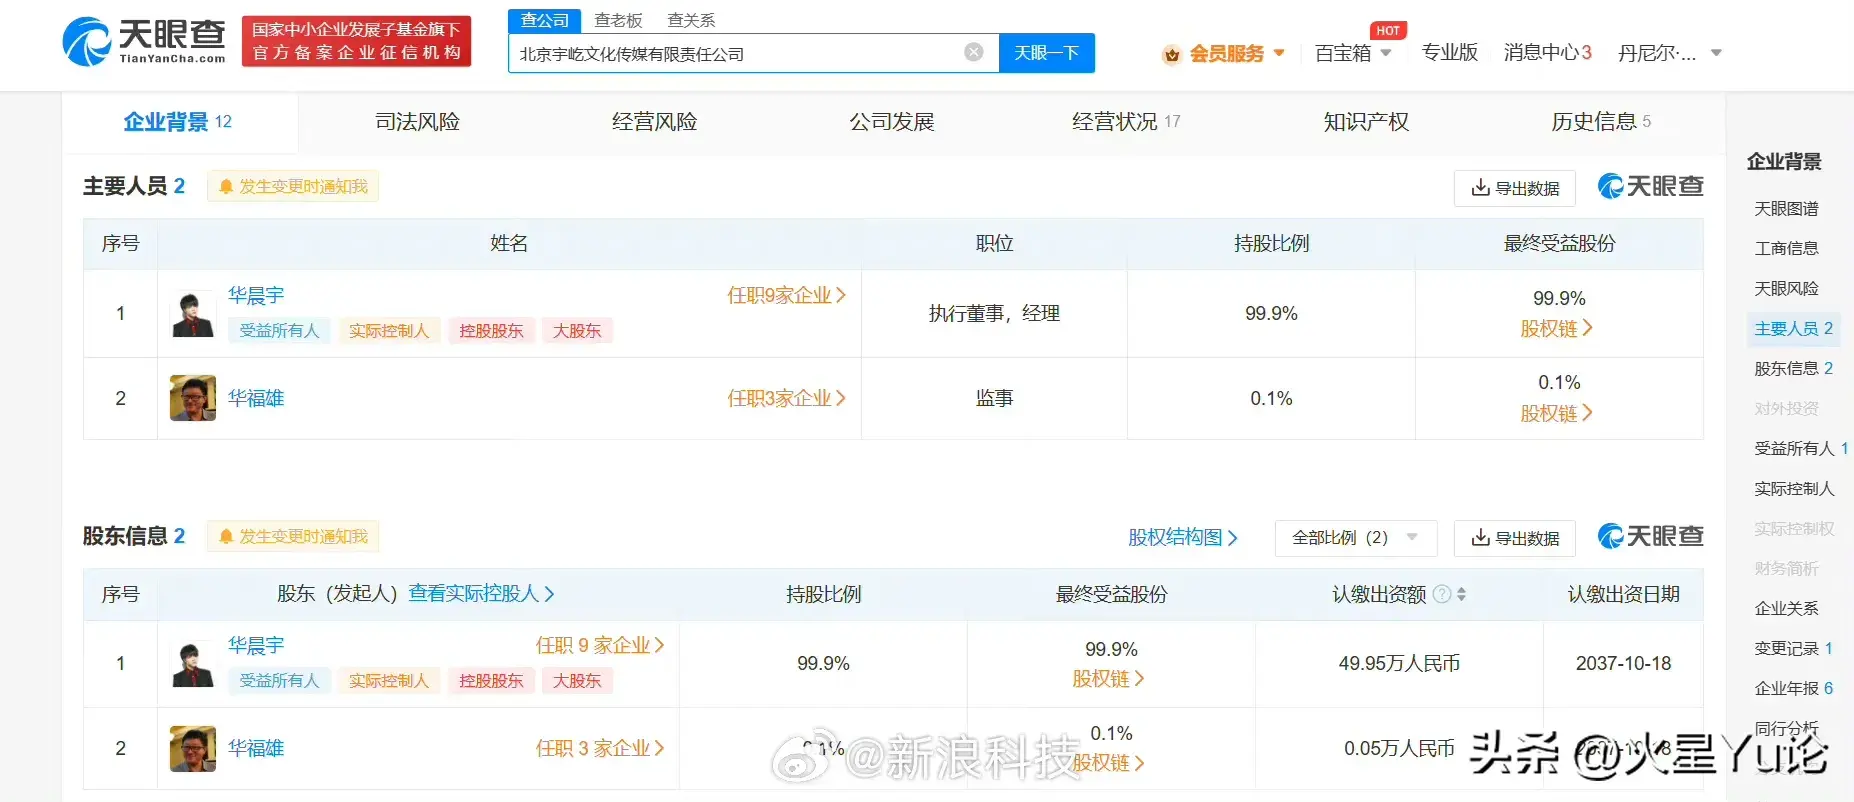Click 导出数据 button in 主要人员 section
This screenshot has height=802, width=1854.
(x=1515, y=188)
